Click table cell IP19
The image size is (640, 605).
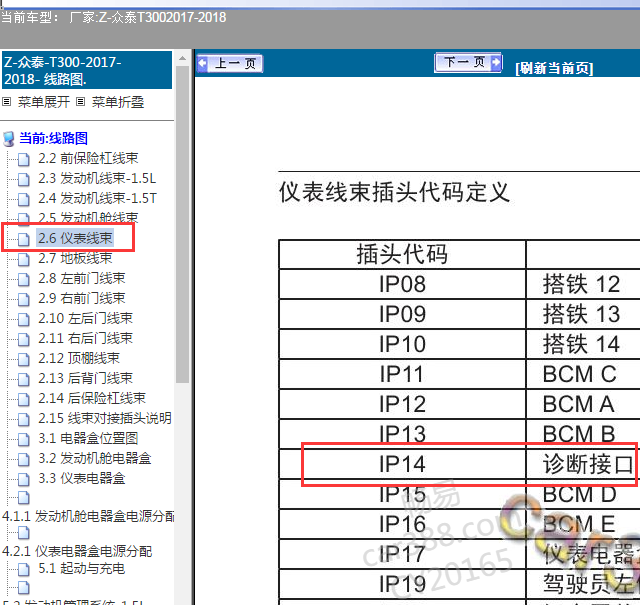(402, 584)
